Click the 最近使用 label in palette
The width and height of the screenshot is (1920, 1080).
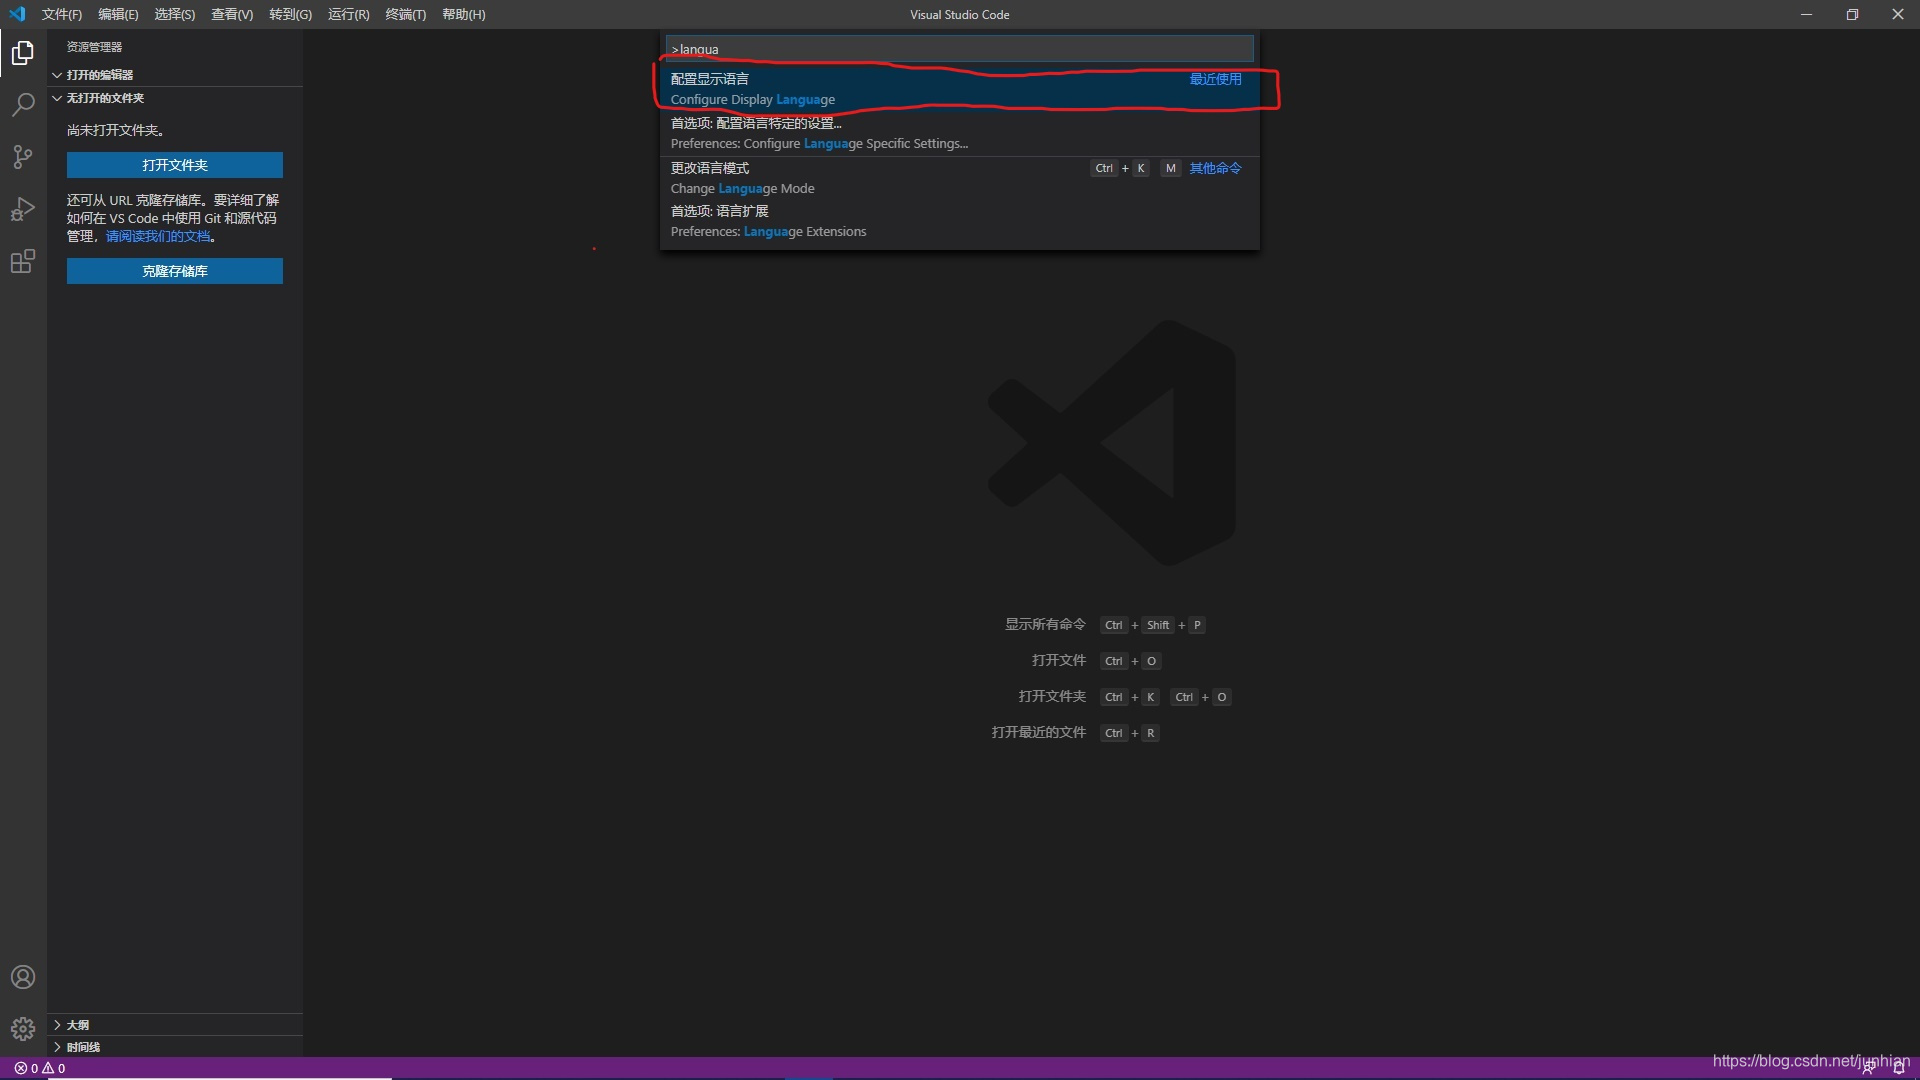(1215, 79)
